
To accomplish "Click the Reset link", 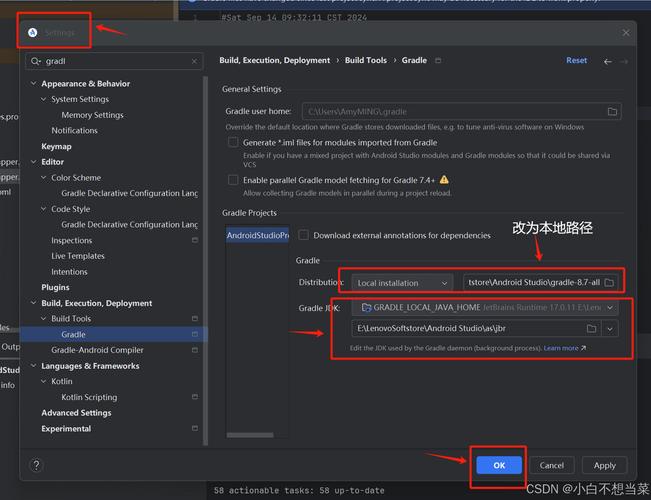I will tap(576, 61).
